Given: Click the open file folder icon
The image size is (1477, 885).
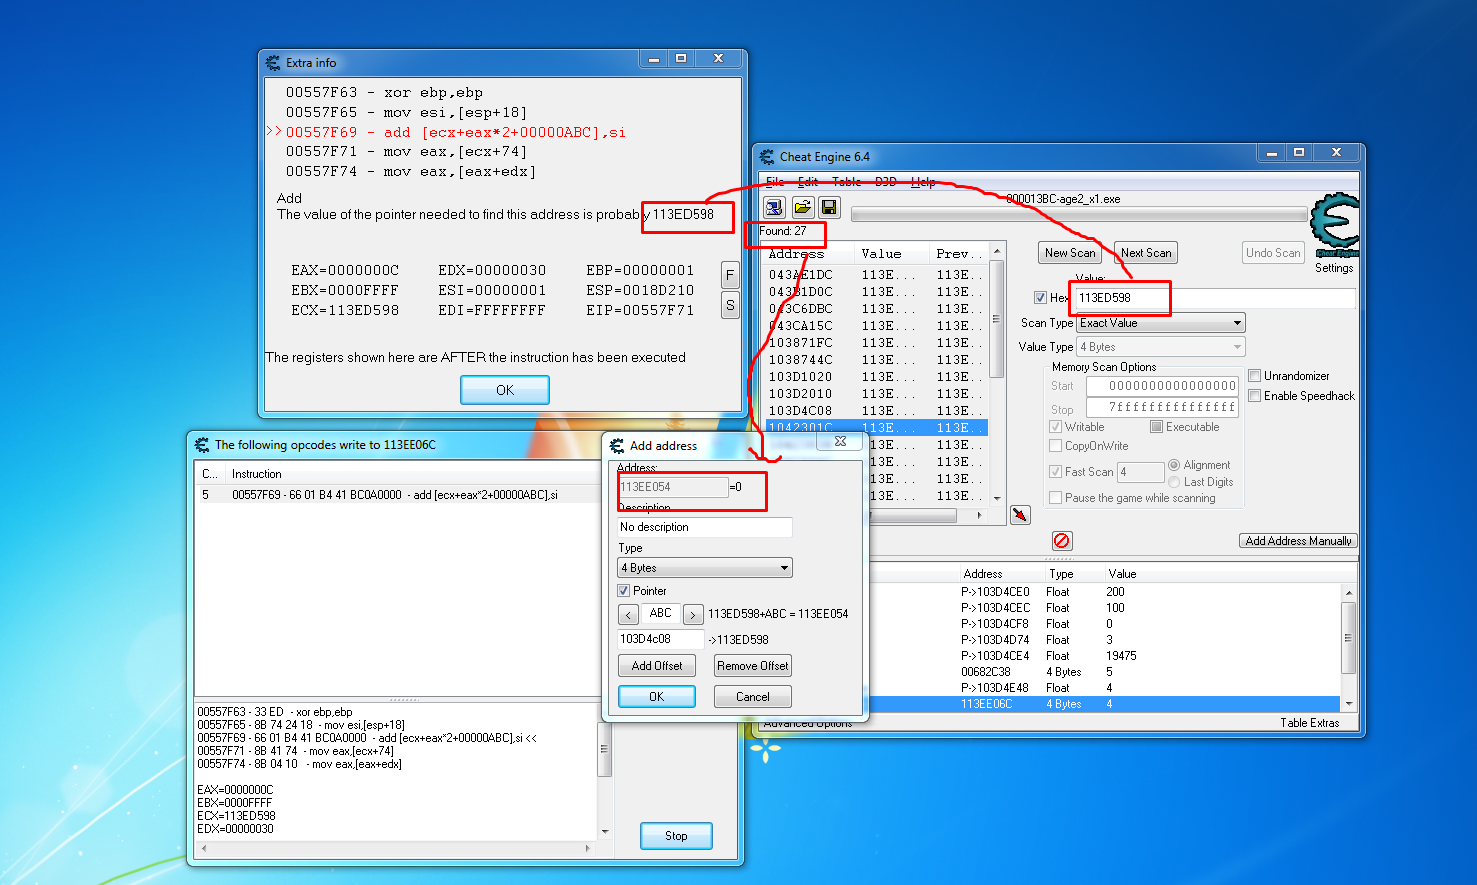Looking at the screenshot, I should tap(802, 207).
